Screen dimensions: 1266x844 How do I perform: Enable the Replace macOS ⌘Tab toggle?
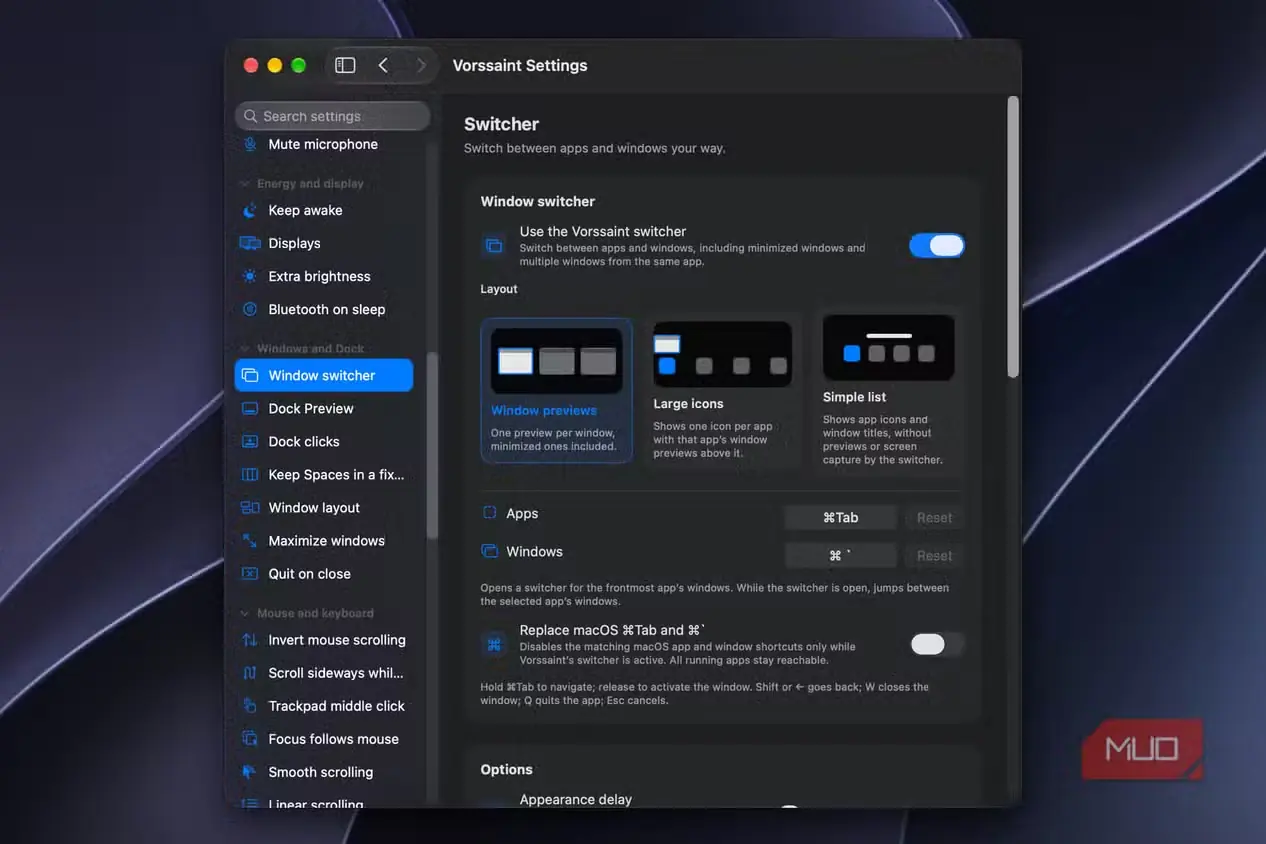click(937, 644)
